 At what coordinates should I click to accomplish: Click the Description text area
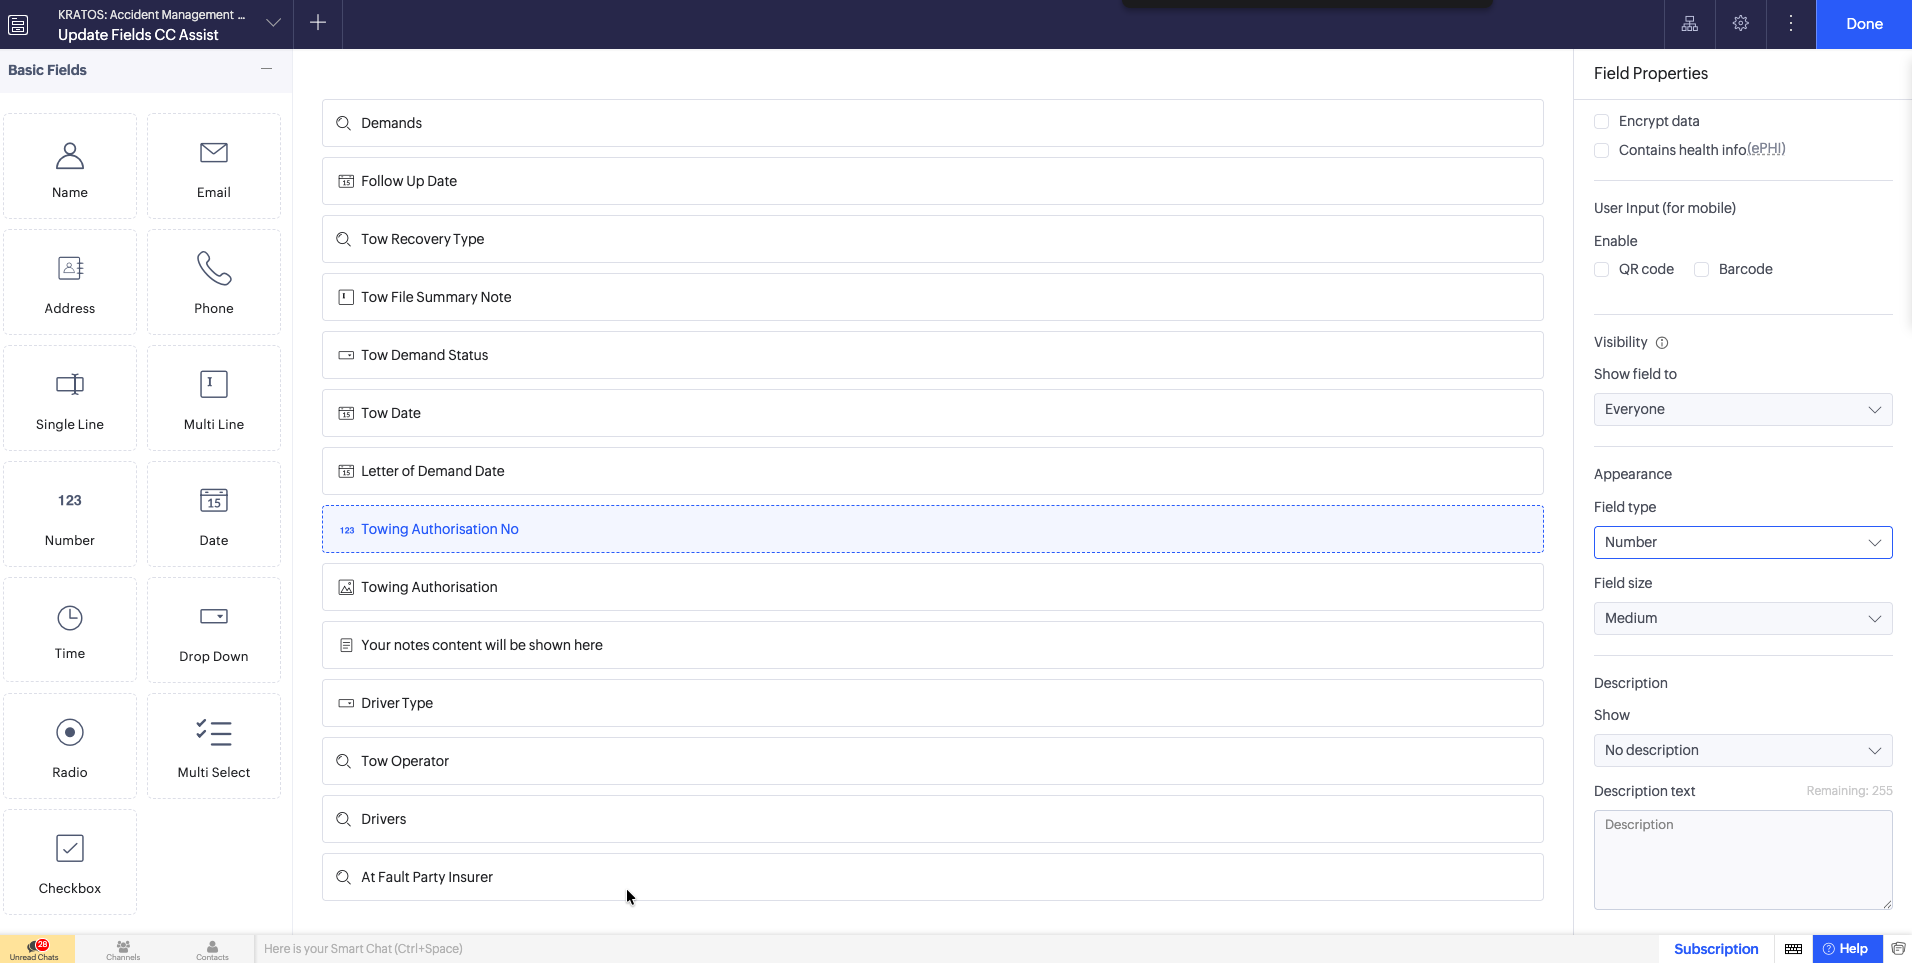pyautogui.click(x=1743, y=860)
